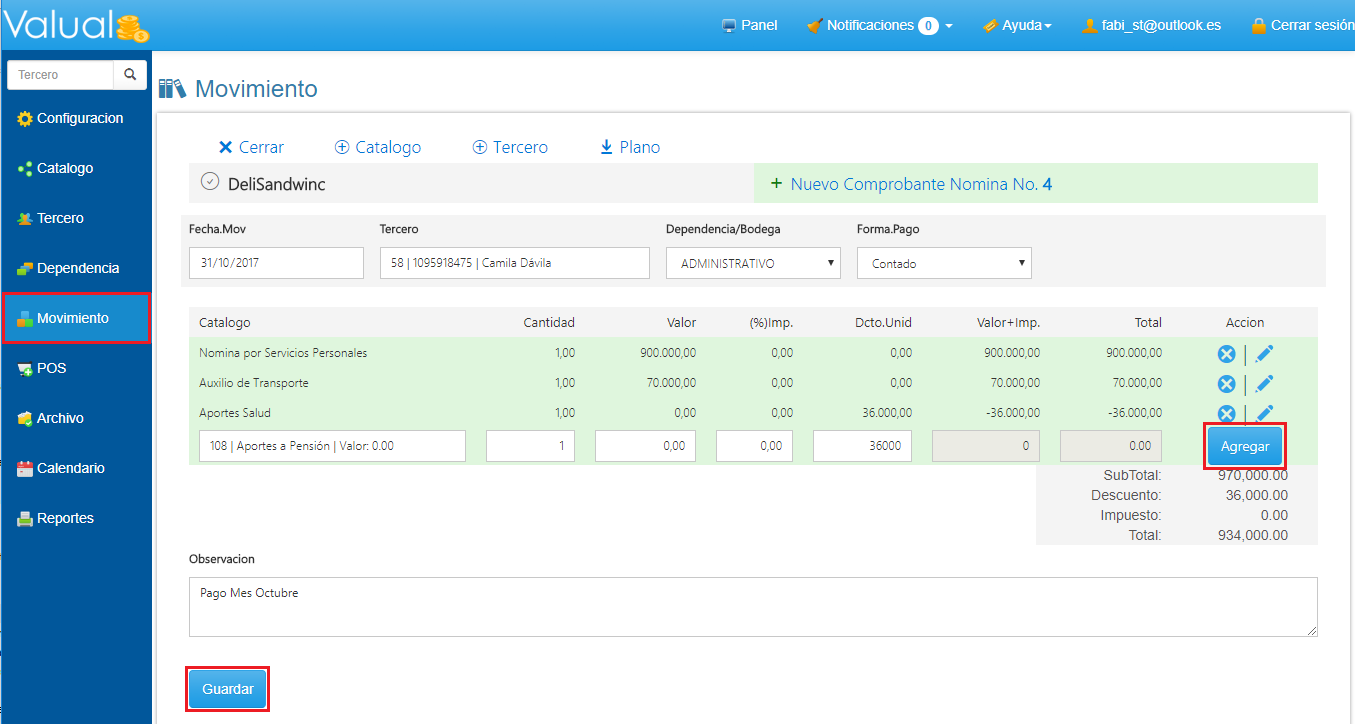This screenshot has width=1355, height=724.
Task: Open Configuracion in the sidebar
Action: (79, 118)
